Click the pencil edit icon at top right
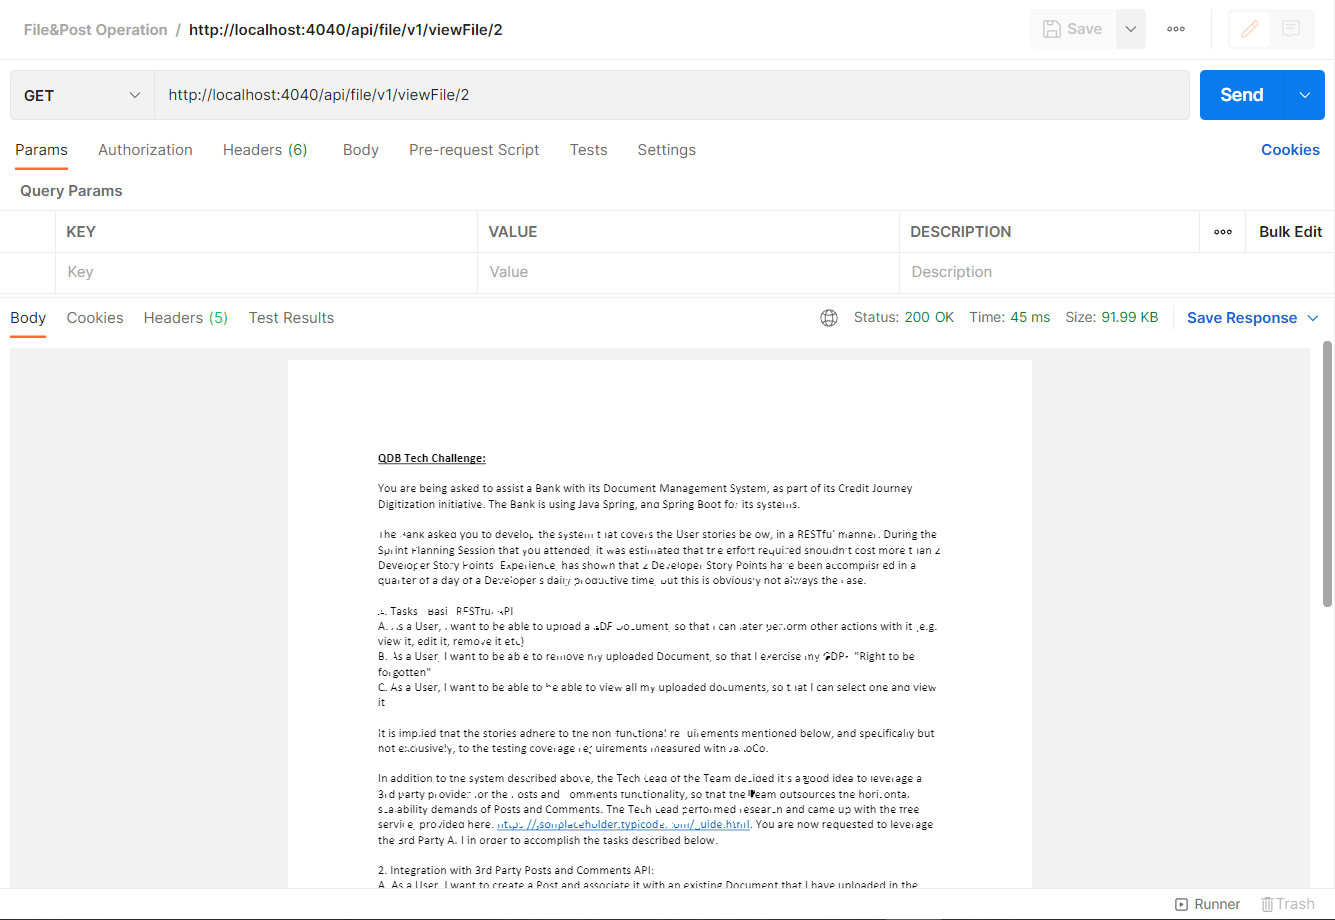Screen dimensions: 1335x920 [x=1249, y=29]
